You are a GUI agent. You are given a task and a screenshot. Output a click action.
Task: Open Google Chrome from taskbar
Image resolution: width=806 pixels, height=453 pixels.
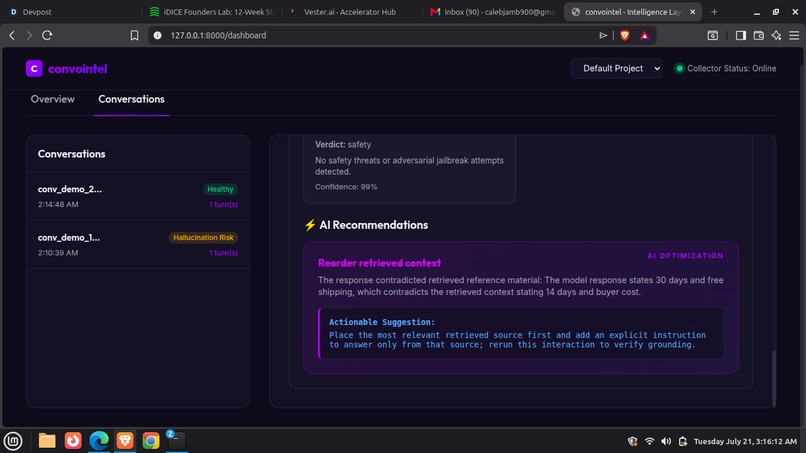click(x=151, y=441)
